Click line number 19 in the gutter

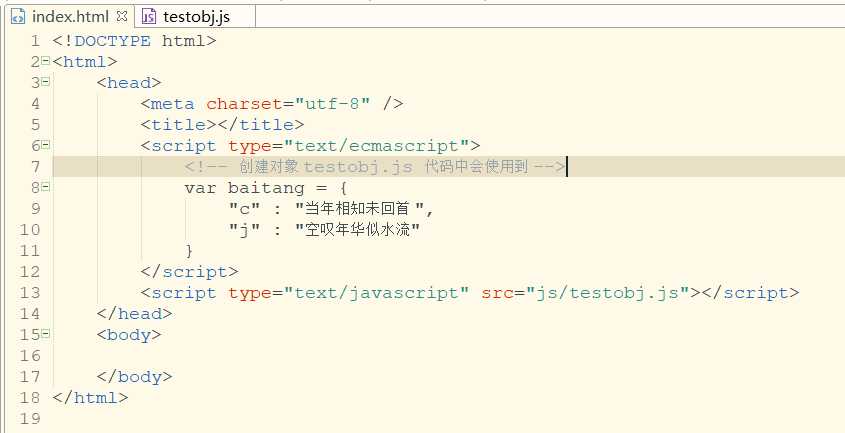coord(30,418)
